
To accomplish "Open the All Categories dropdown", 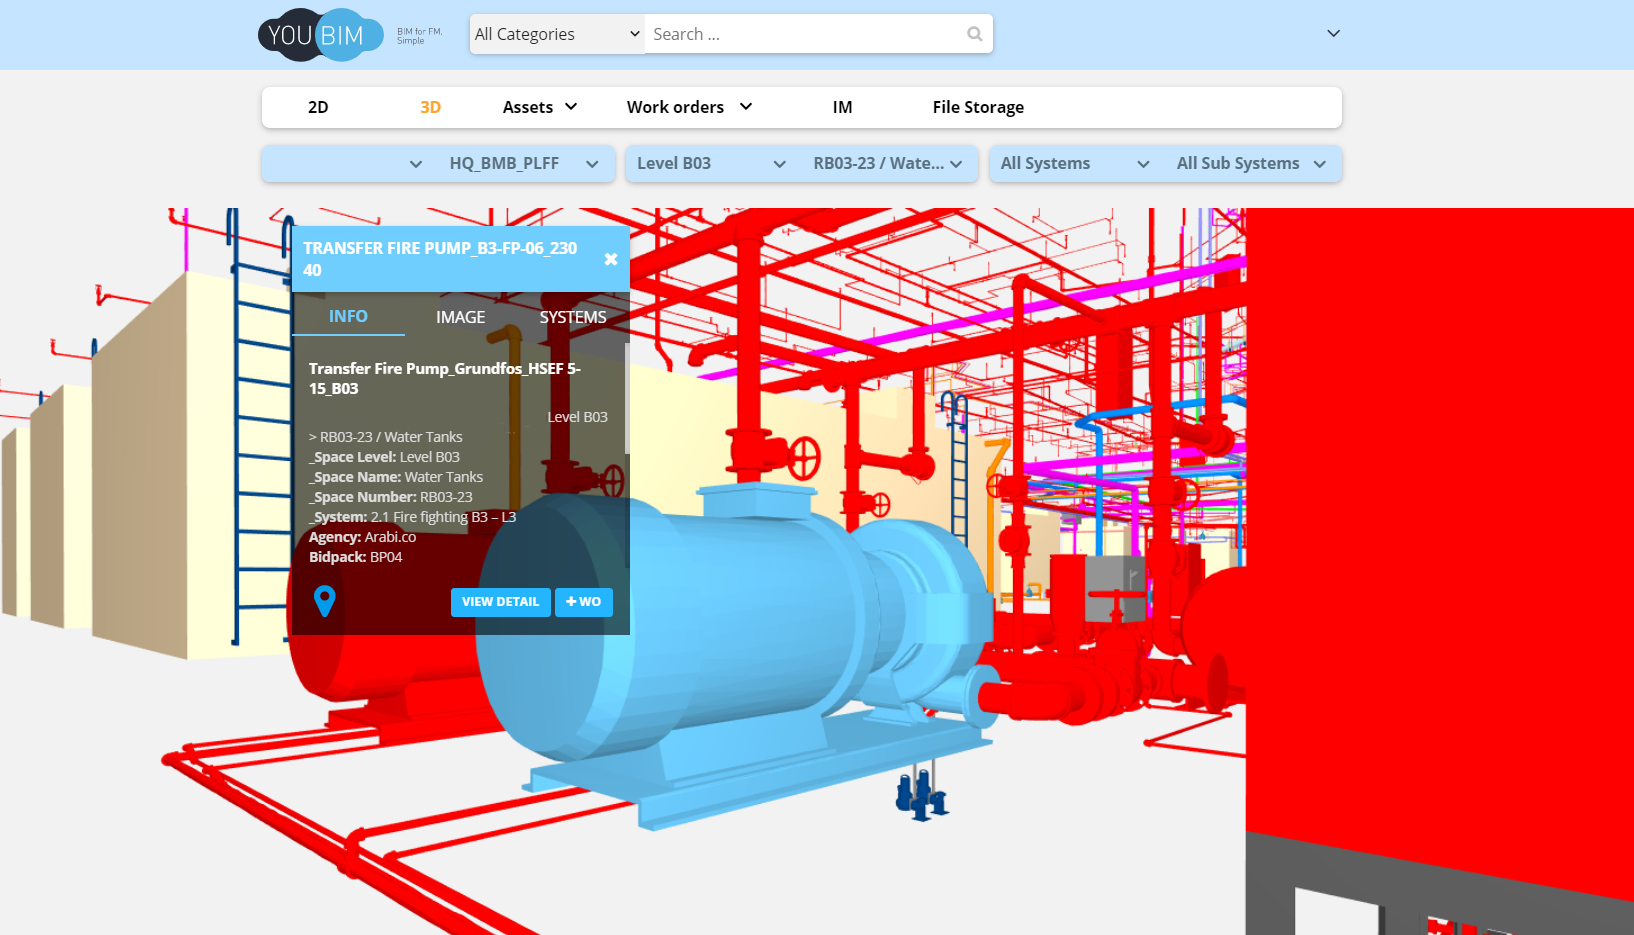I will tap(557, 34).
